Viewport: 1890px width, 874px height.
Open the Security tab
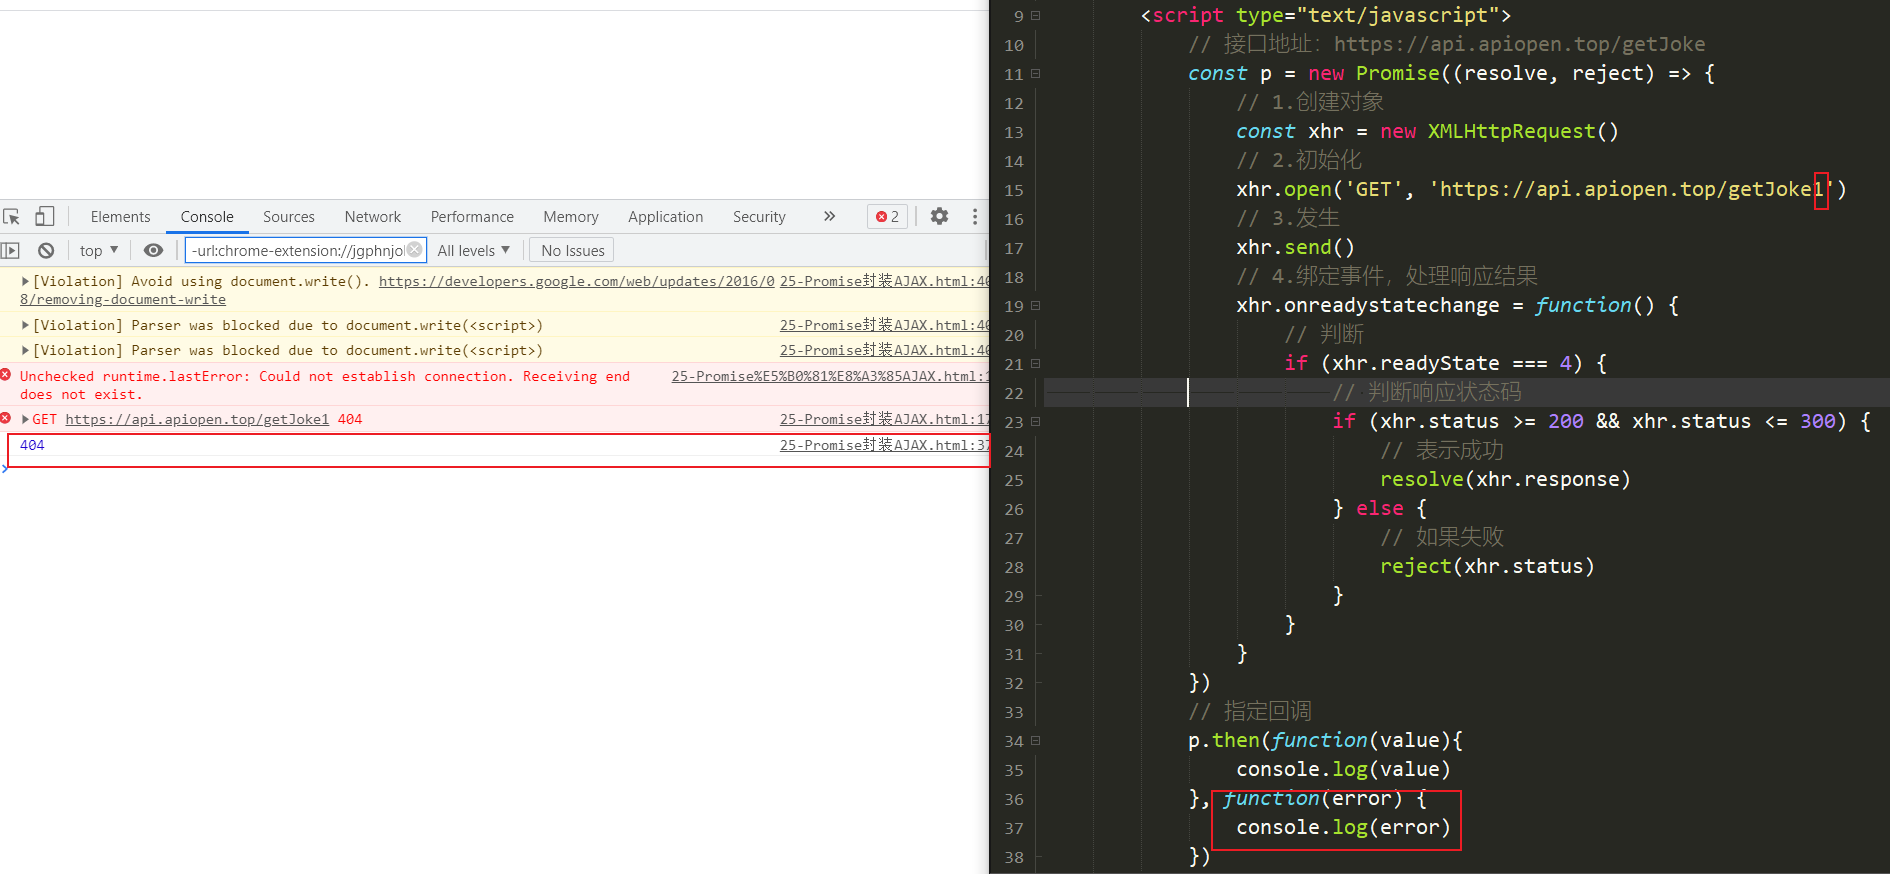tap(759, 216)
